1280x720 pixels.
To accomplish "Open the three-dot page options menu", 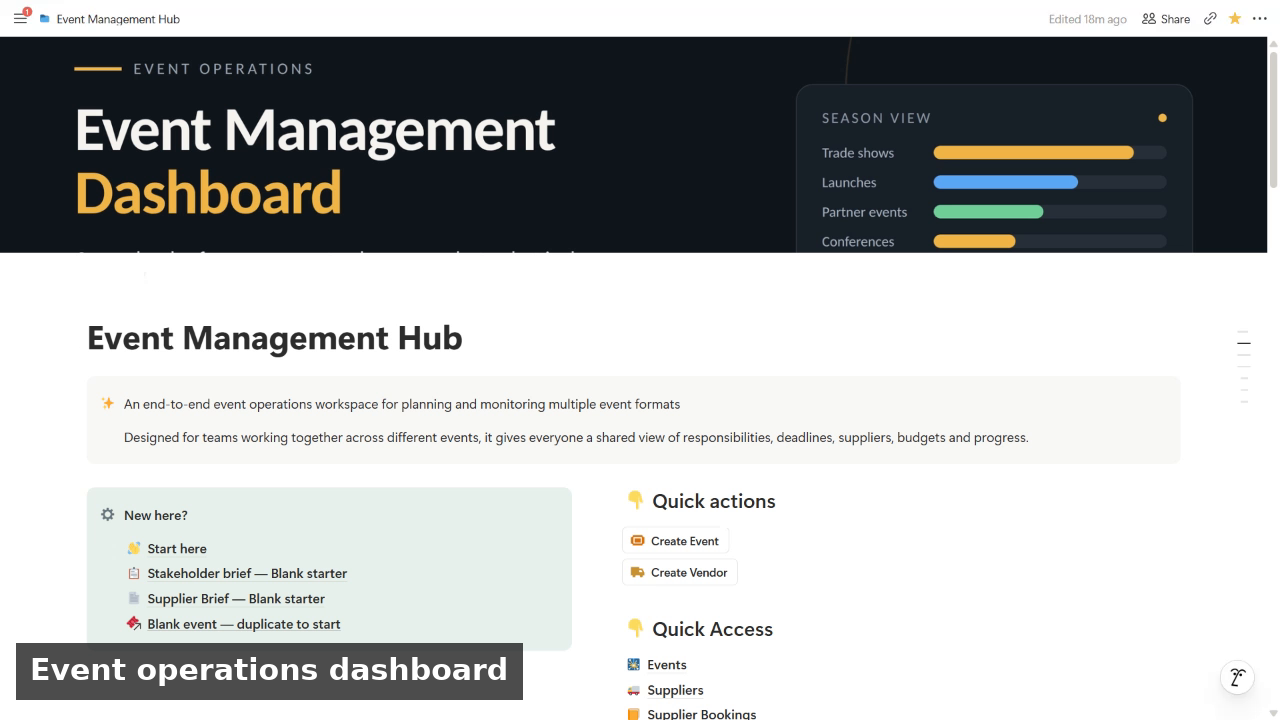I will pos(1260,18).
